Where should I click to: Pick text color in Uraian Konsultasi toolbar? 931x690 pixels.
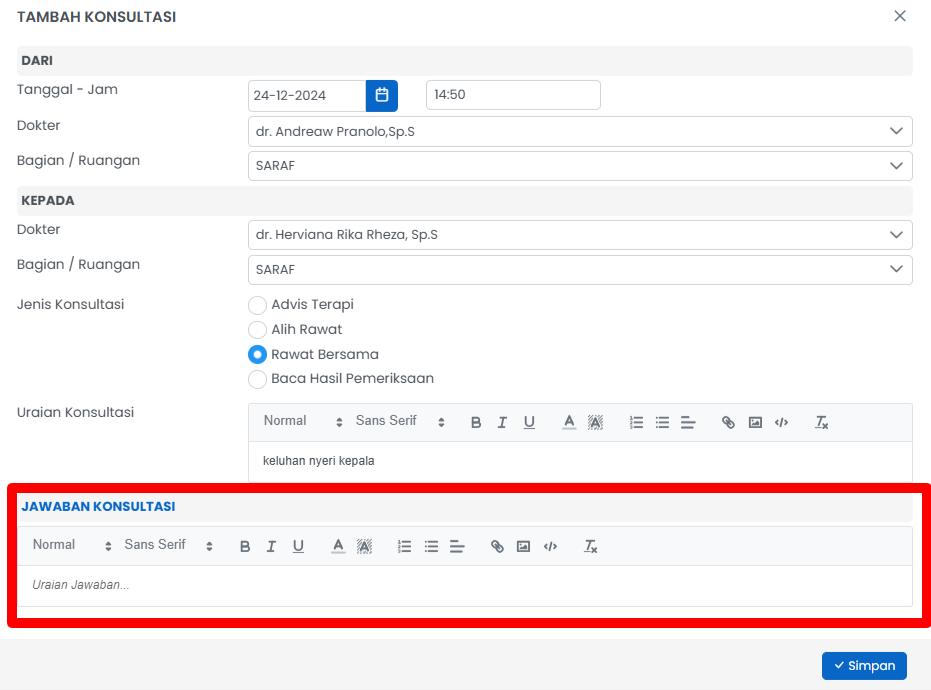(x=569, y=422)
